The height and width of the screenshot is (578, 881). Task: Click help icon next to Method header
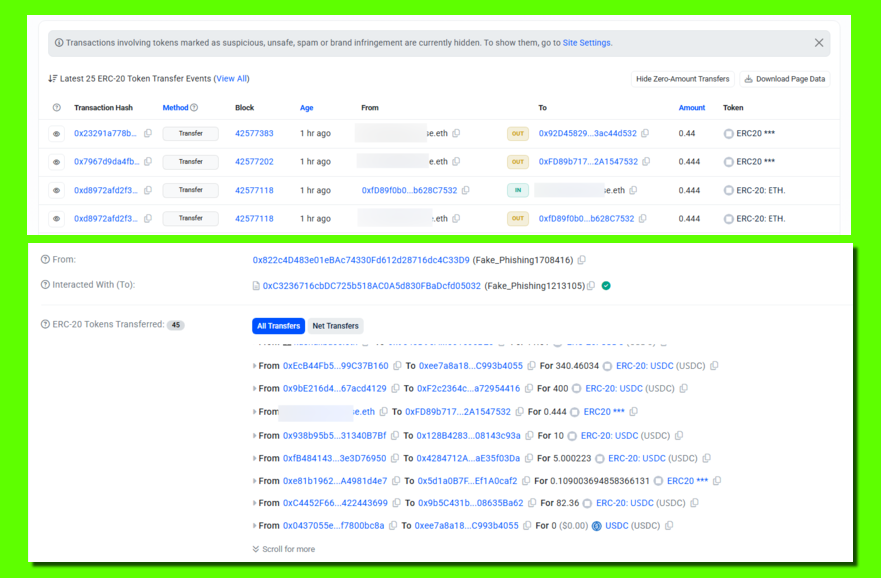(x=194, y=108)
